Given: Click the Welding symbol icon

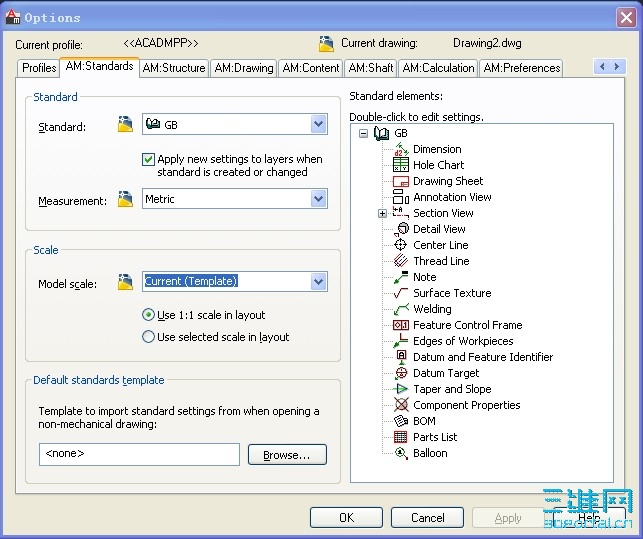Looking at the screenshot, I should tap(401, 309).
